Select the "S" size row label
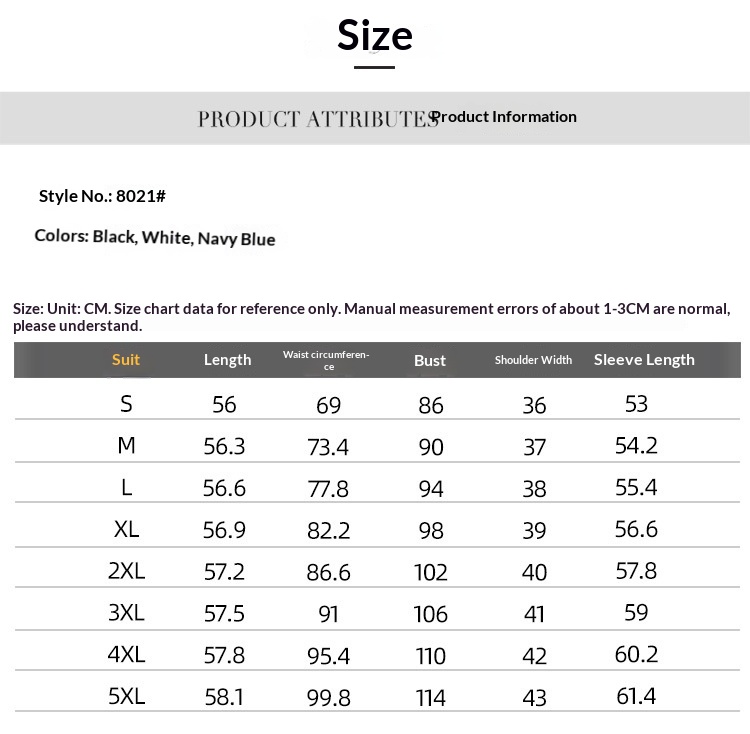Viewport: 750px width, 734px height. (x=126, y=404)
